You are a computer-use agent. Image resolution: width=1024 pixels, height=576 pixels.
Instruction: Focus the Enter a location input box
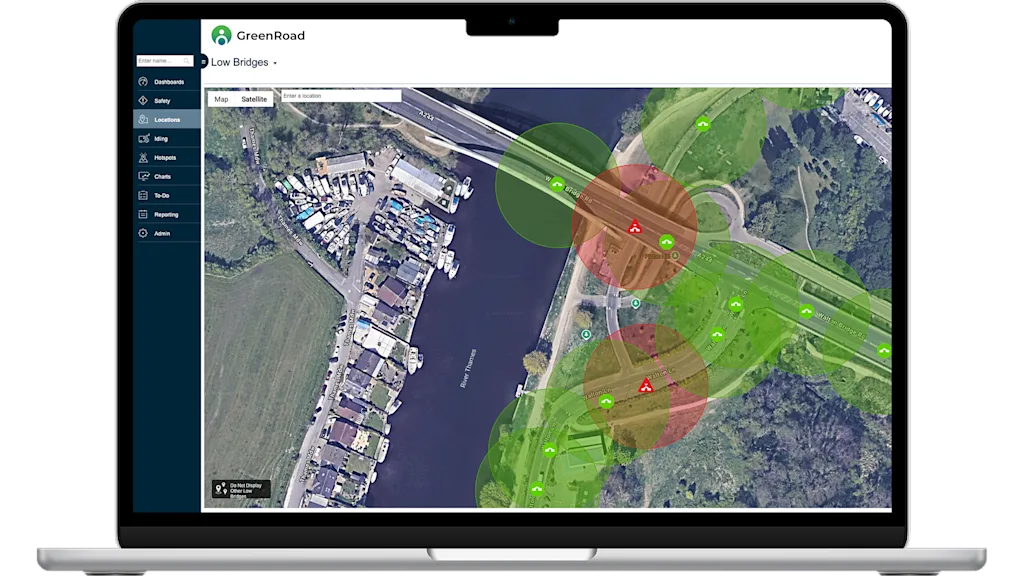pos(340,96)
